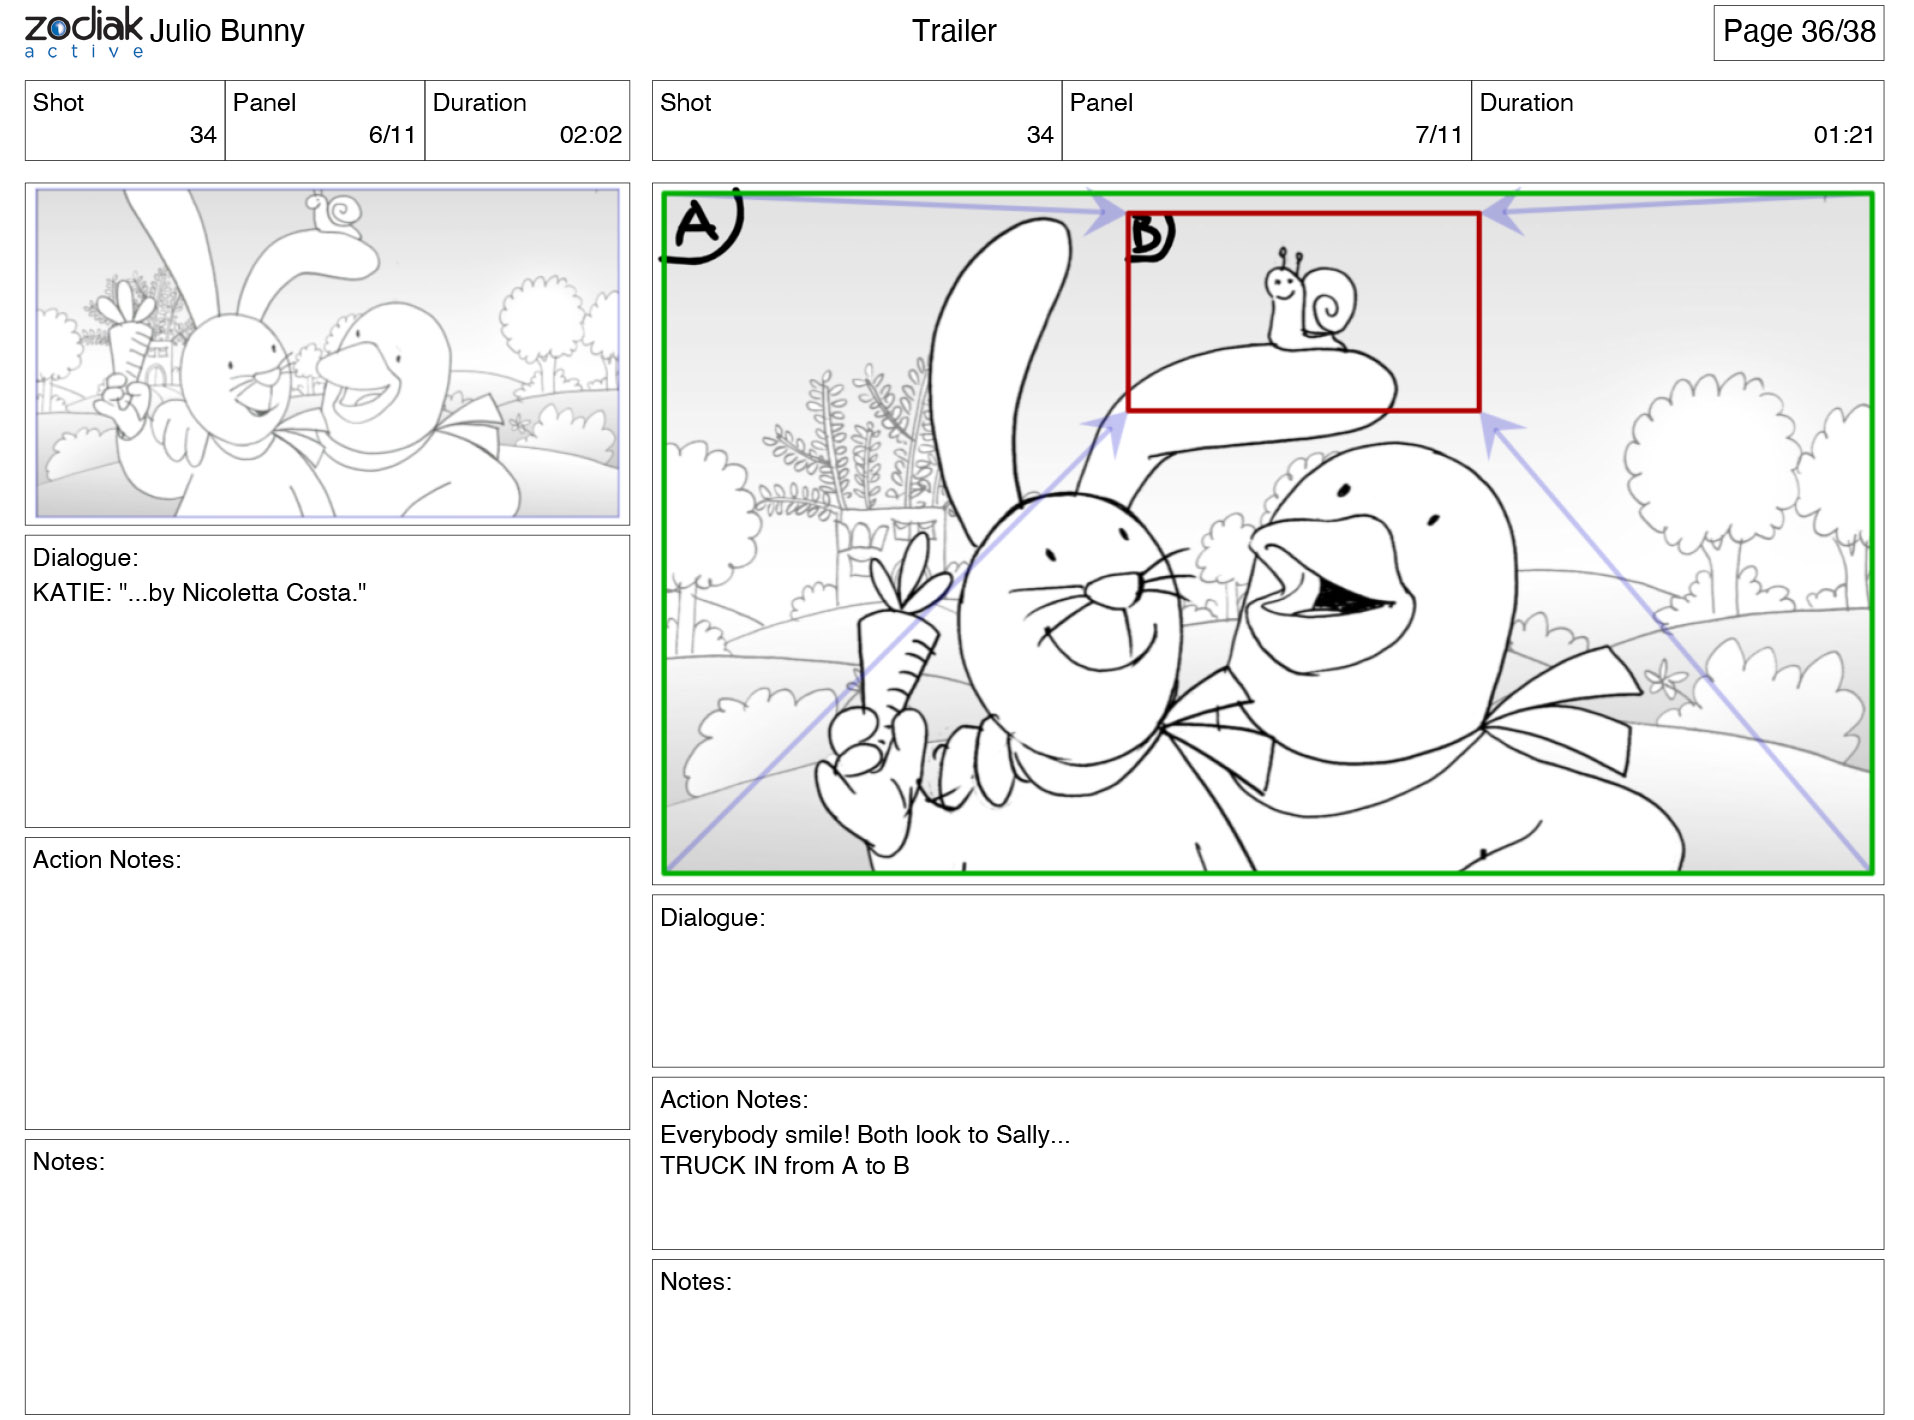
Task: Click shot number 34 of panel 7/11
Action: pyautogui.click(x=1040, y=135)
